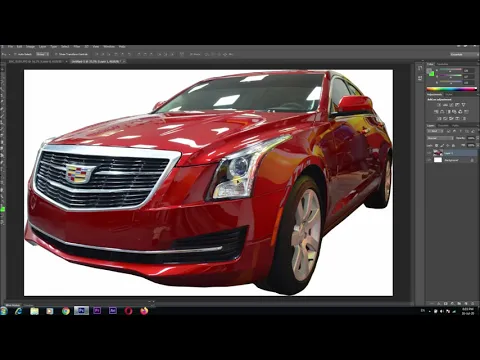480x360 pixels.
Task: Toggle lock transparent pixels in Layers panel
Action: (x=437, y=145)
